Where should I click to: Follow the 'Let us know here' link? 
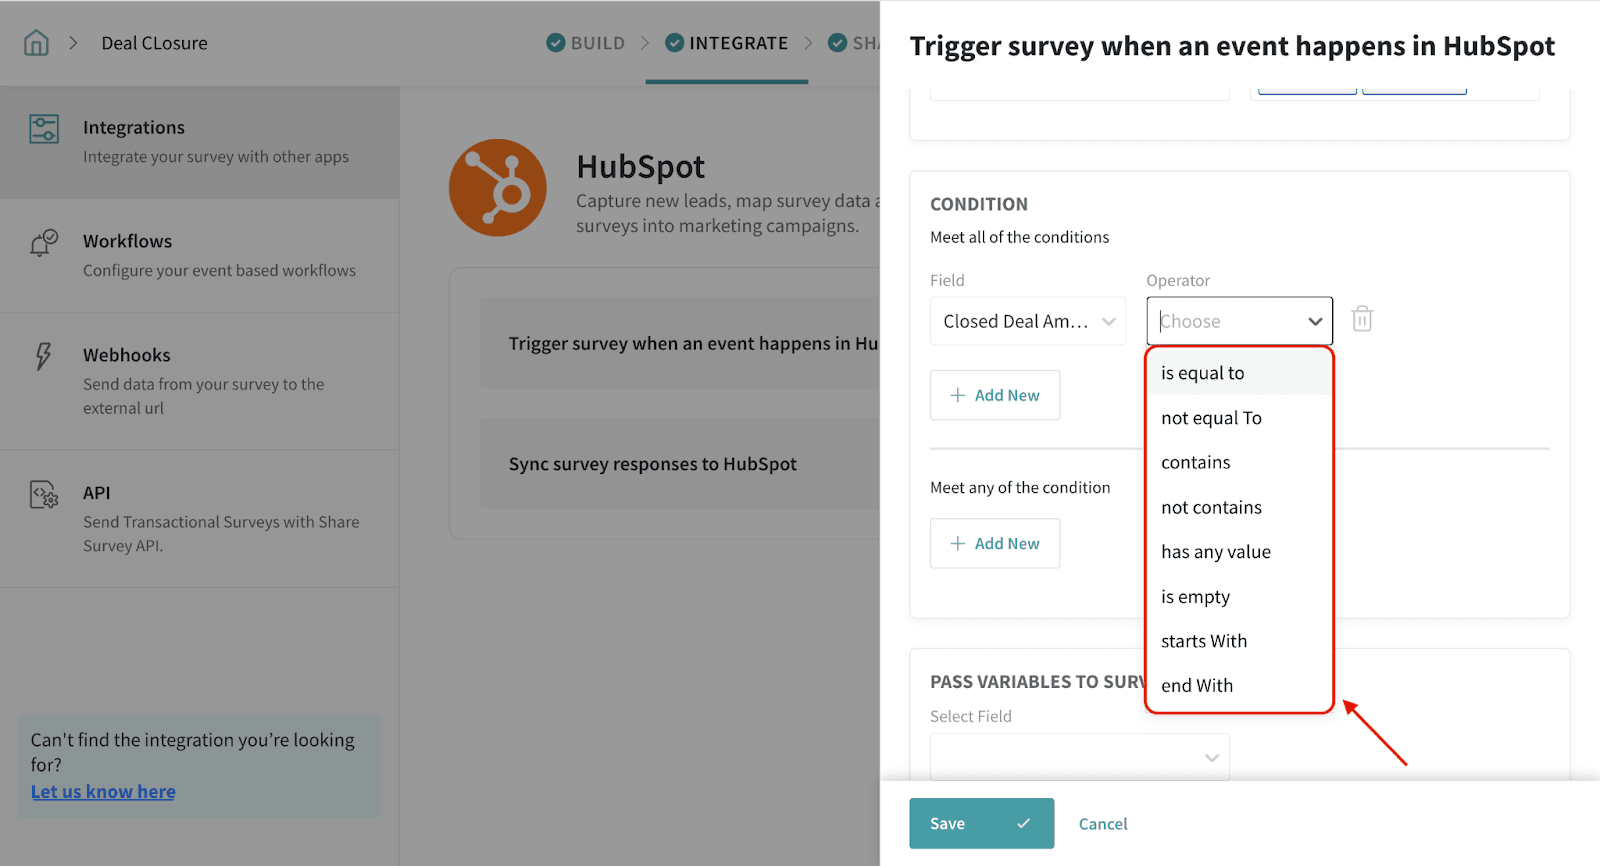[x=103, y=792]
